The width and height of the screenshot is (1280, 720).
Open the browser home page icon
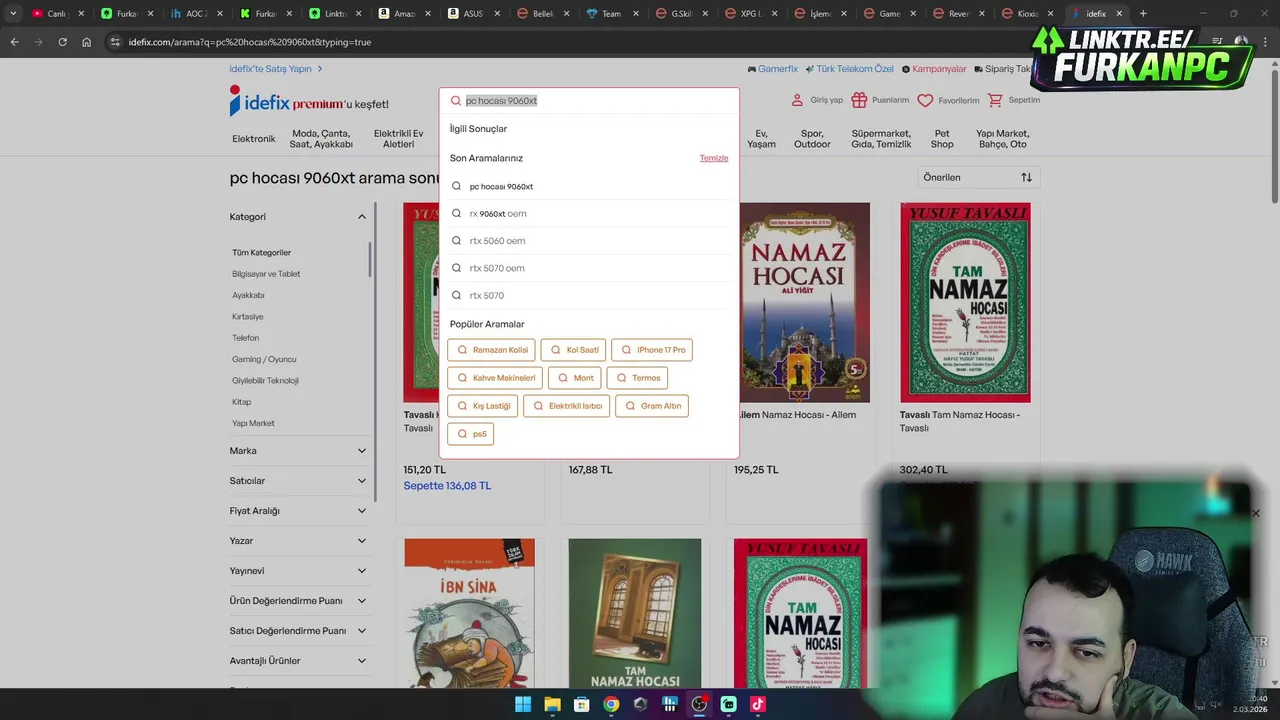point(86,42)
